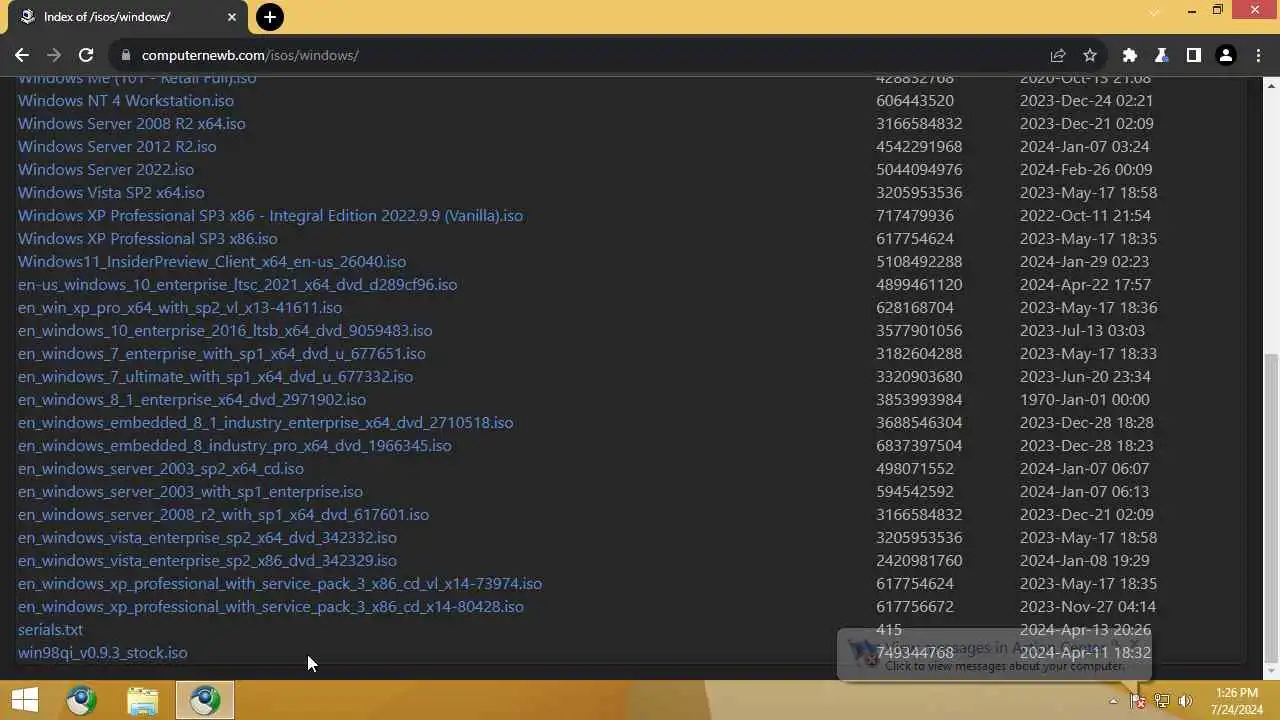
Task: Download vista enterprise sp2 x86 342329 iso
Action: (207, 560)
